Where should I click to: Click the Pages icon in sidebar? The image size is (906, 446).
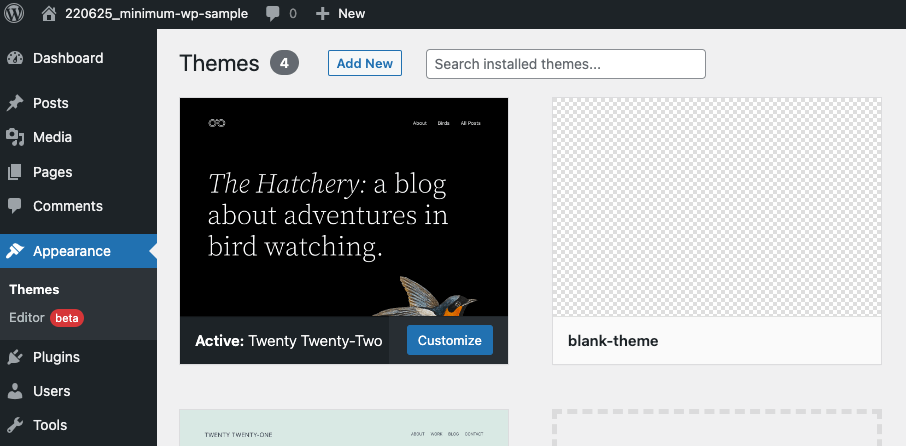click(15, 172)
